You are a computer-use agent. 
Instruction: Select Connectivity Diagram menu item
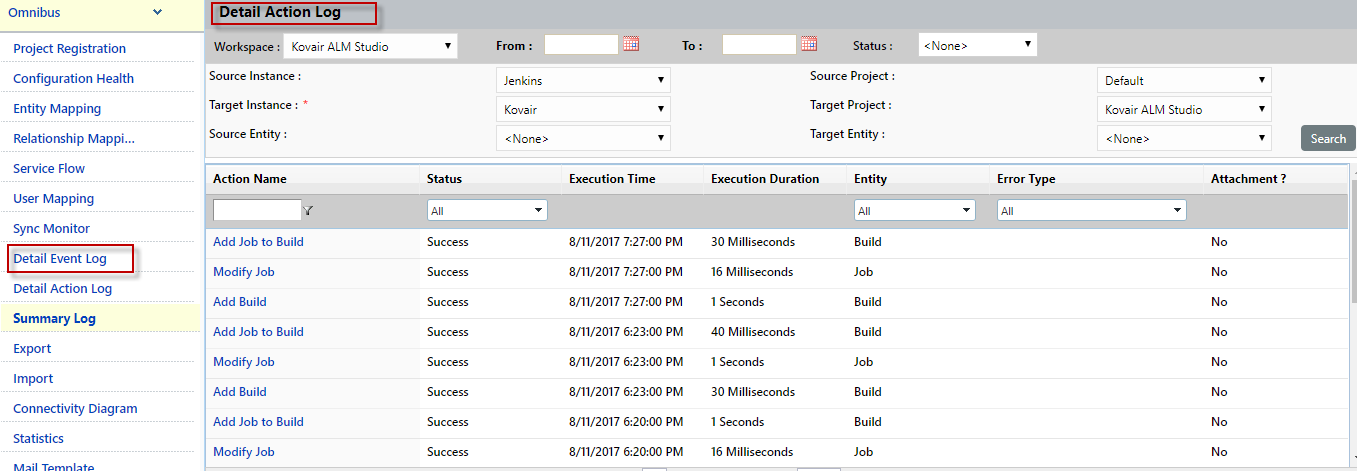(x=75, y=409)
